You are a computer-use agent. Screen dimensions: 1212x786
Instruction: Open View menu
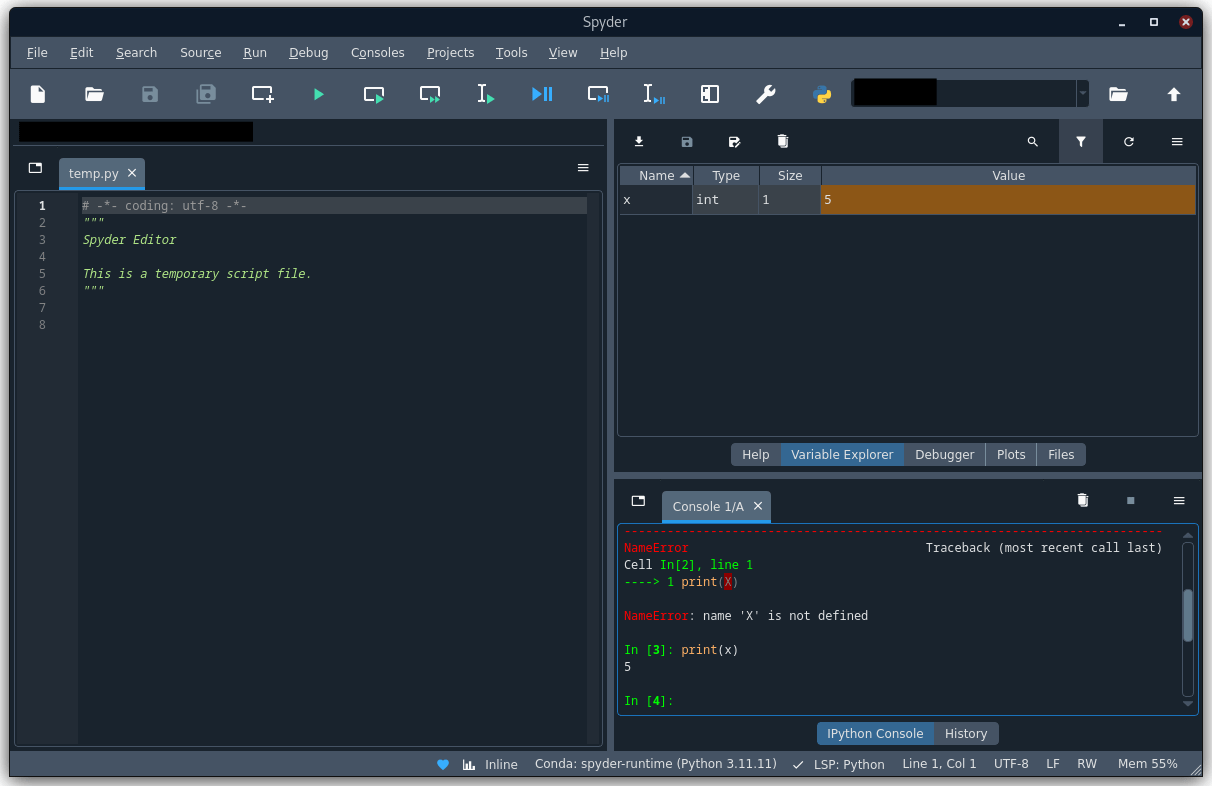coord(563,52)
